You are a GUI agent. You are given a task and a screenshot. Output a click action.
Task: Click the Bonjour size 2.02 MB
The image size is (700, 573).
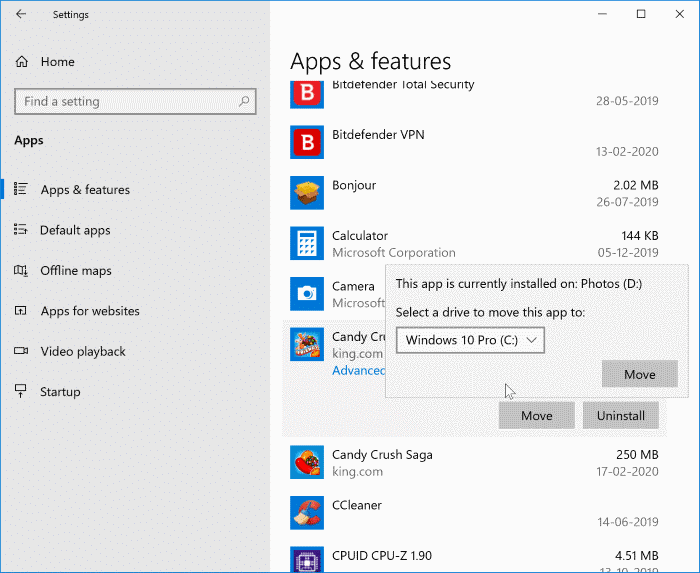tap(636, 185)
